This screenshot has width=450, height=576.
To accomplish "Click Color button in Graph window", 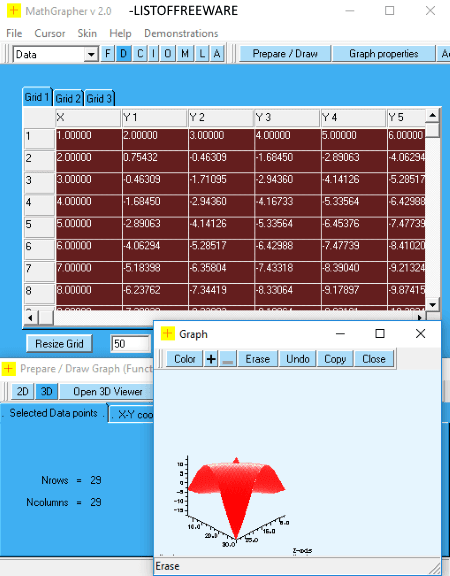I will (x=184, y=359).
